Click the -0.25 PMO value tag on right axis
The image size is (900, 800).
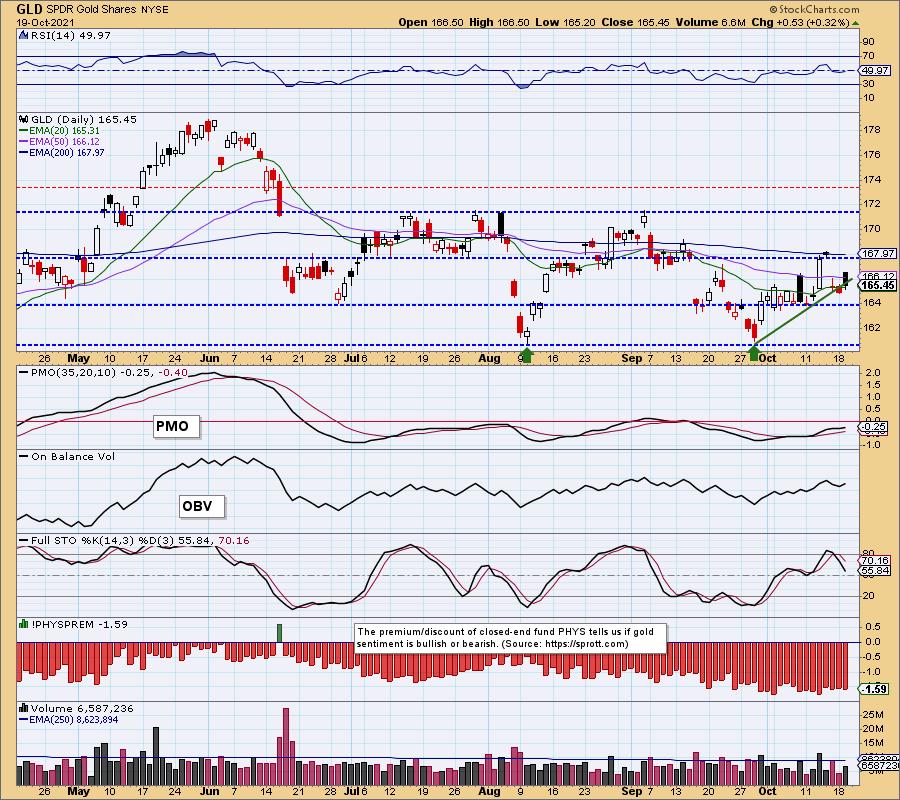(x=874, y=427)
